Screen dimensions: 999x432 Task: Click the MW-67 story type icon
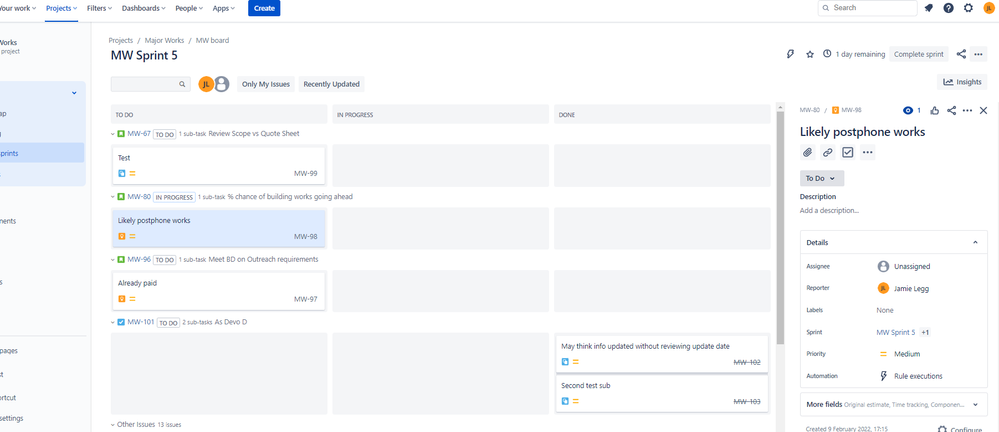click(x=120, y=134)
